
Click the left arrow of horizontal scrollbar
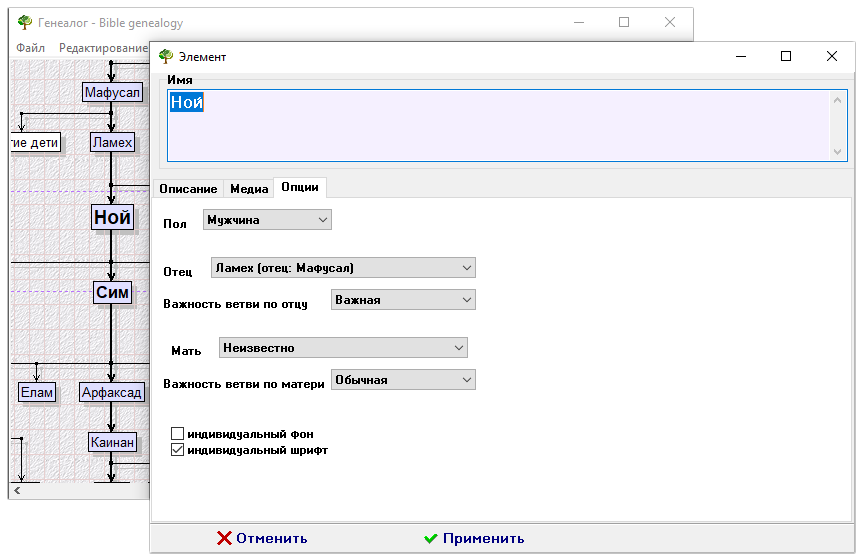click(x=16, y=490)
